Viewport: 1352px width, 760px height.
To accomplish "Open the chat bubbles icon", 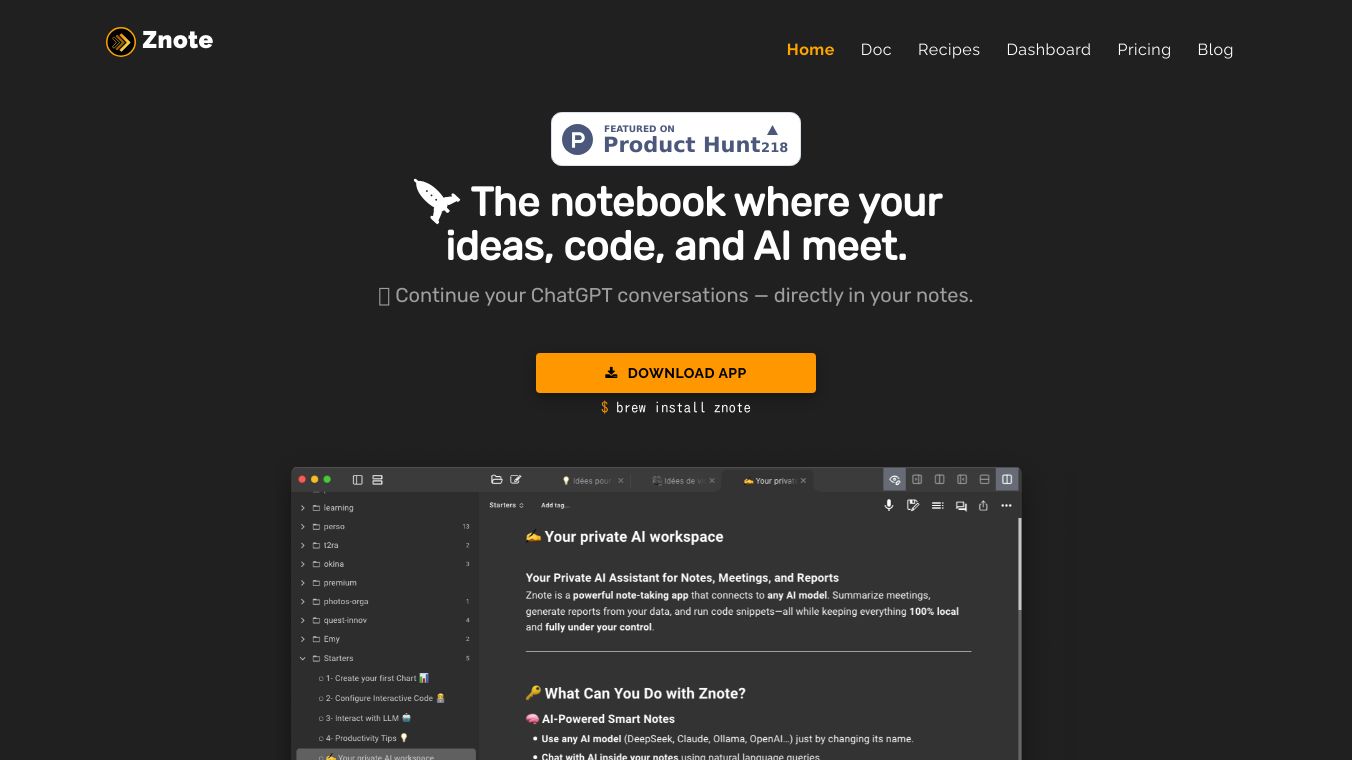I will click(961, 506).
